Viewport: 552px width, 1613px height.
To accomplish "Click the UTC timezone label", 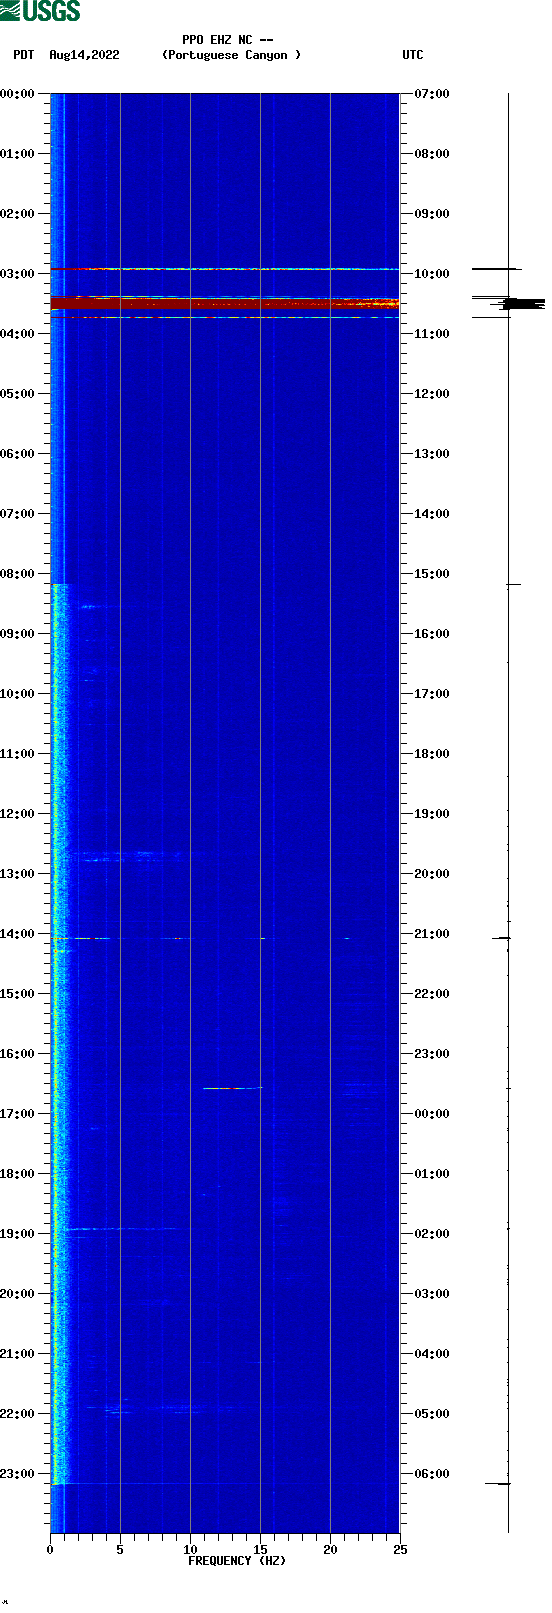I will [413, 55].
